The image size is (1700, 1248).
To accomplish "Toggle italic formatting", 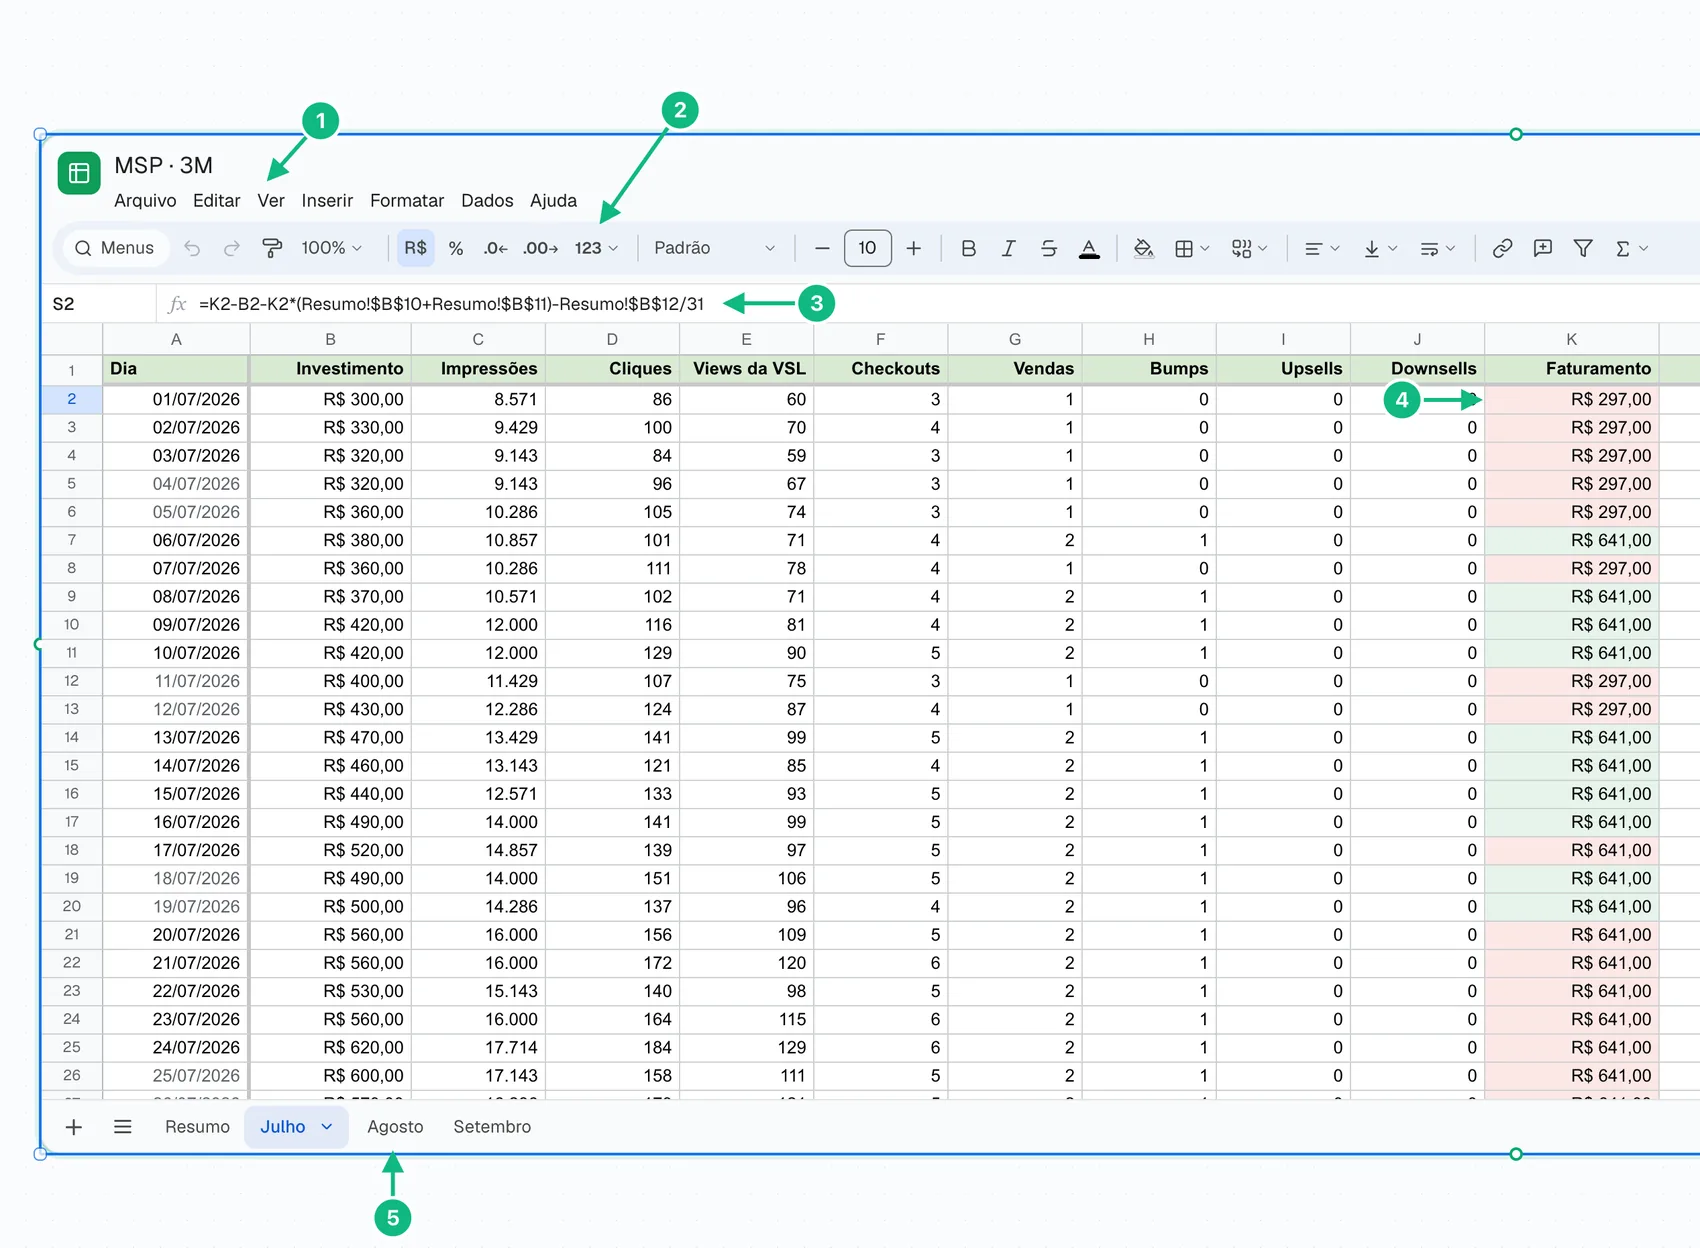I will pyautogui.click(x=1008, y=248).
